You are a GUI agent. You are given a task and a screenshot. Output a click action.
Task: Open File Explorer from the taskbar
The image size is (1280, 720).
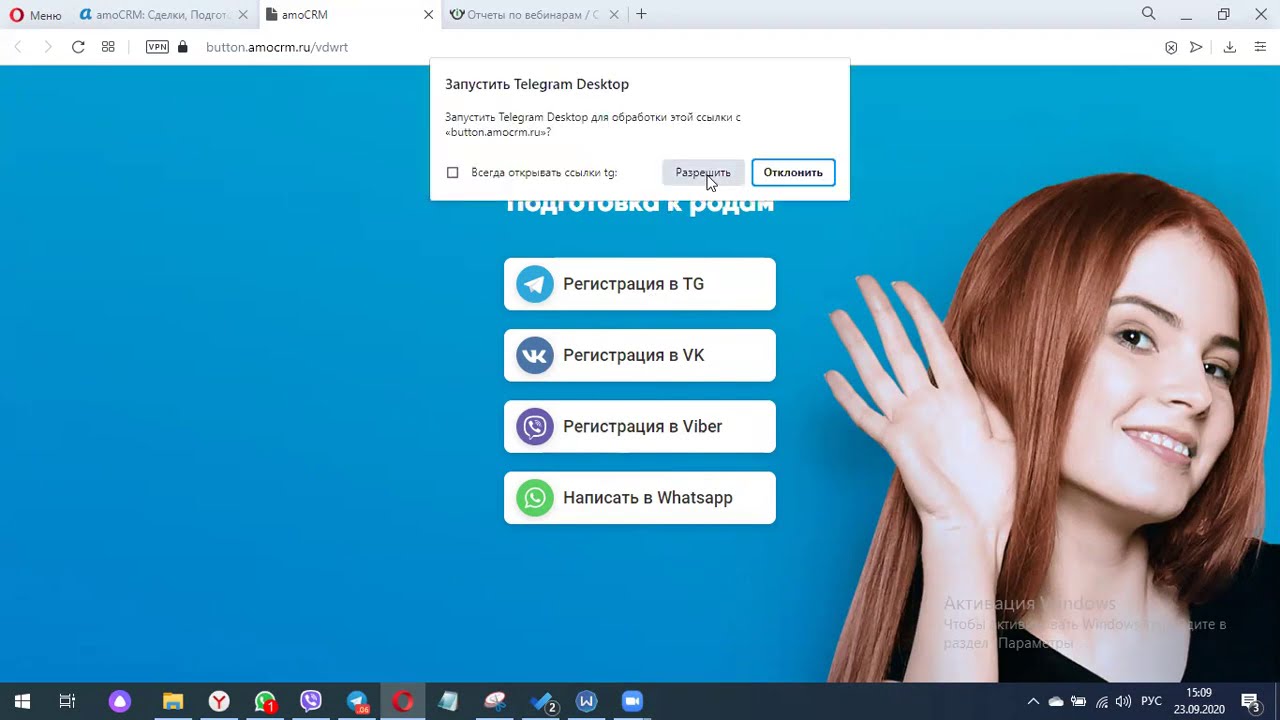(173, 701)
